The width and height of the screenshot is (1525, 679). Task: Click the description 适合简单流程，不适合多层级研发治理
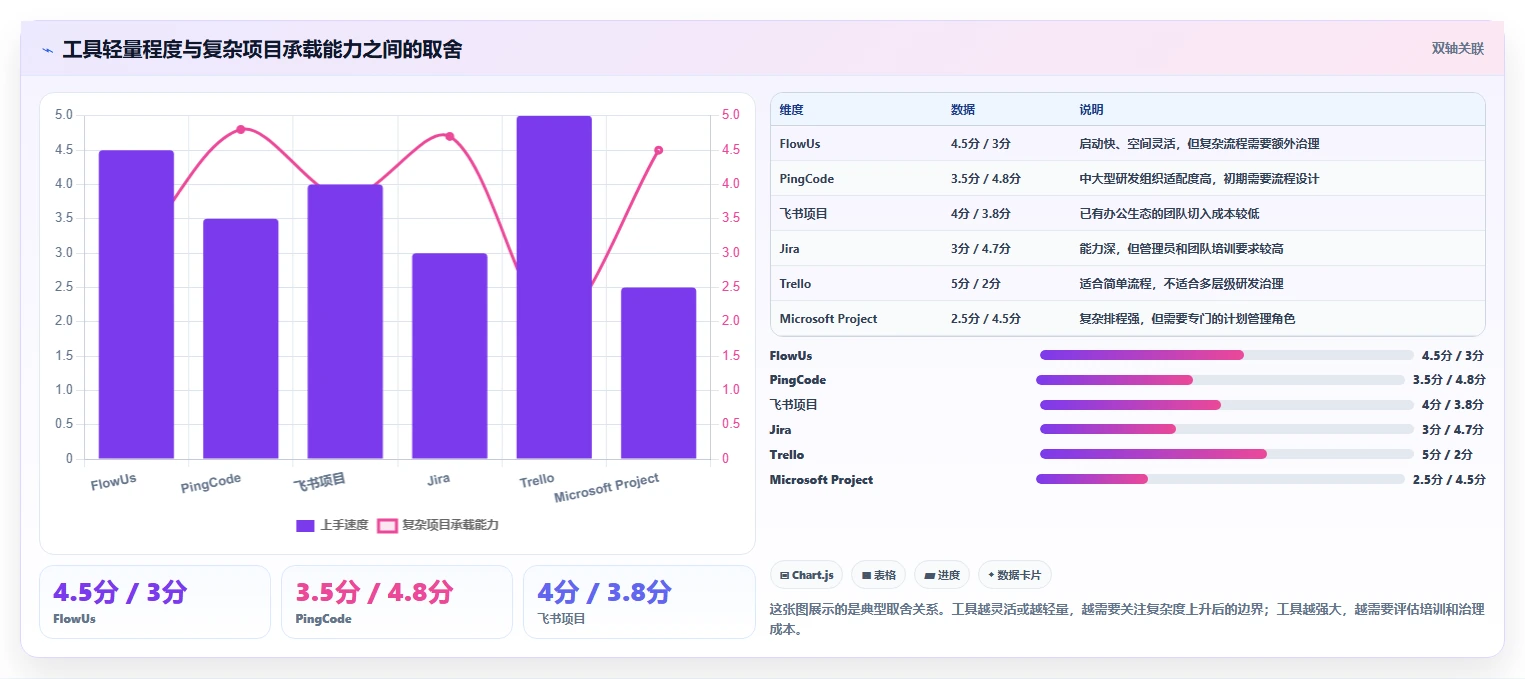tap(1181, 284)
